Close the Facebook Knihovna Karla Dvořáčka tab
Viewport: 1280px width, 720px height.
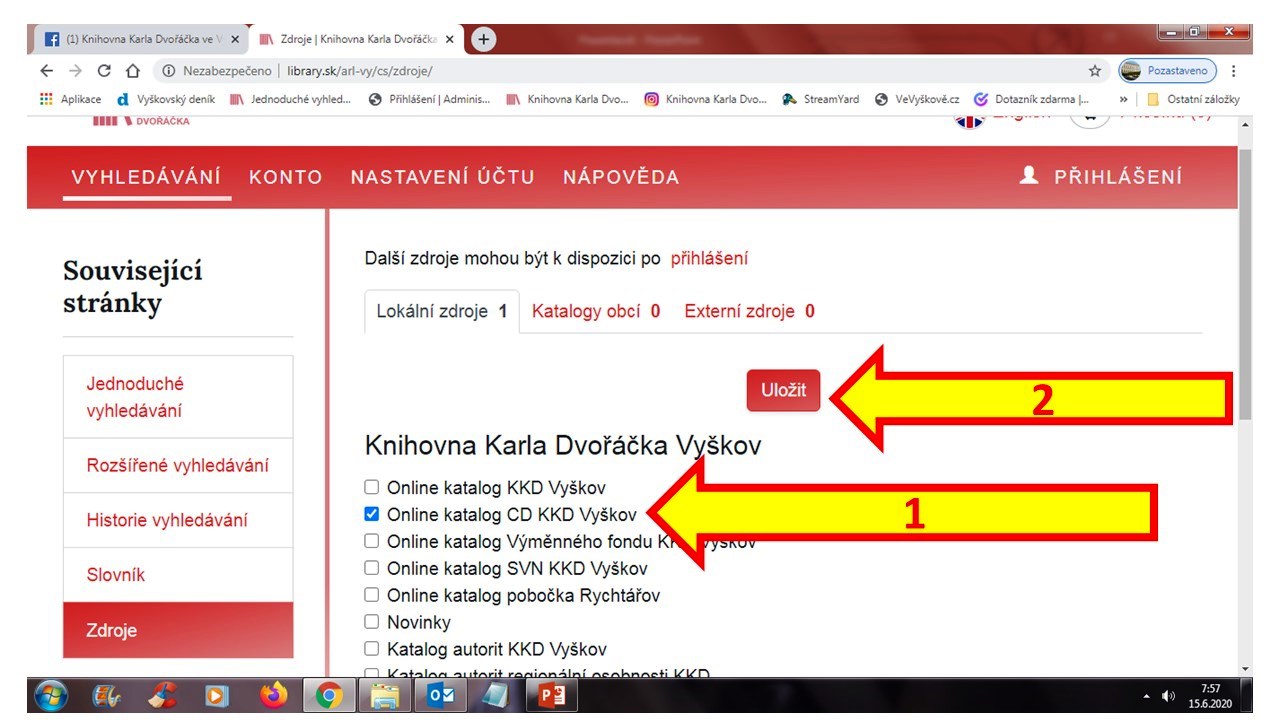(235, 40)
